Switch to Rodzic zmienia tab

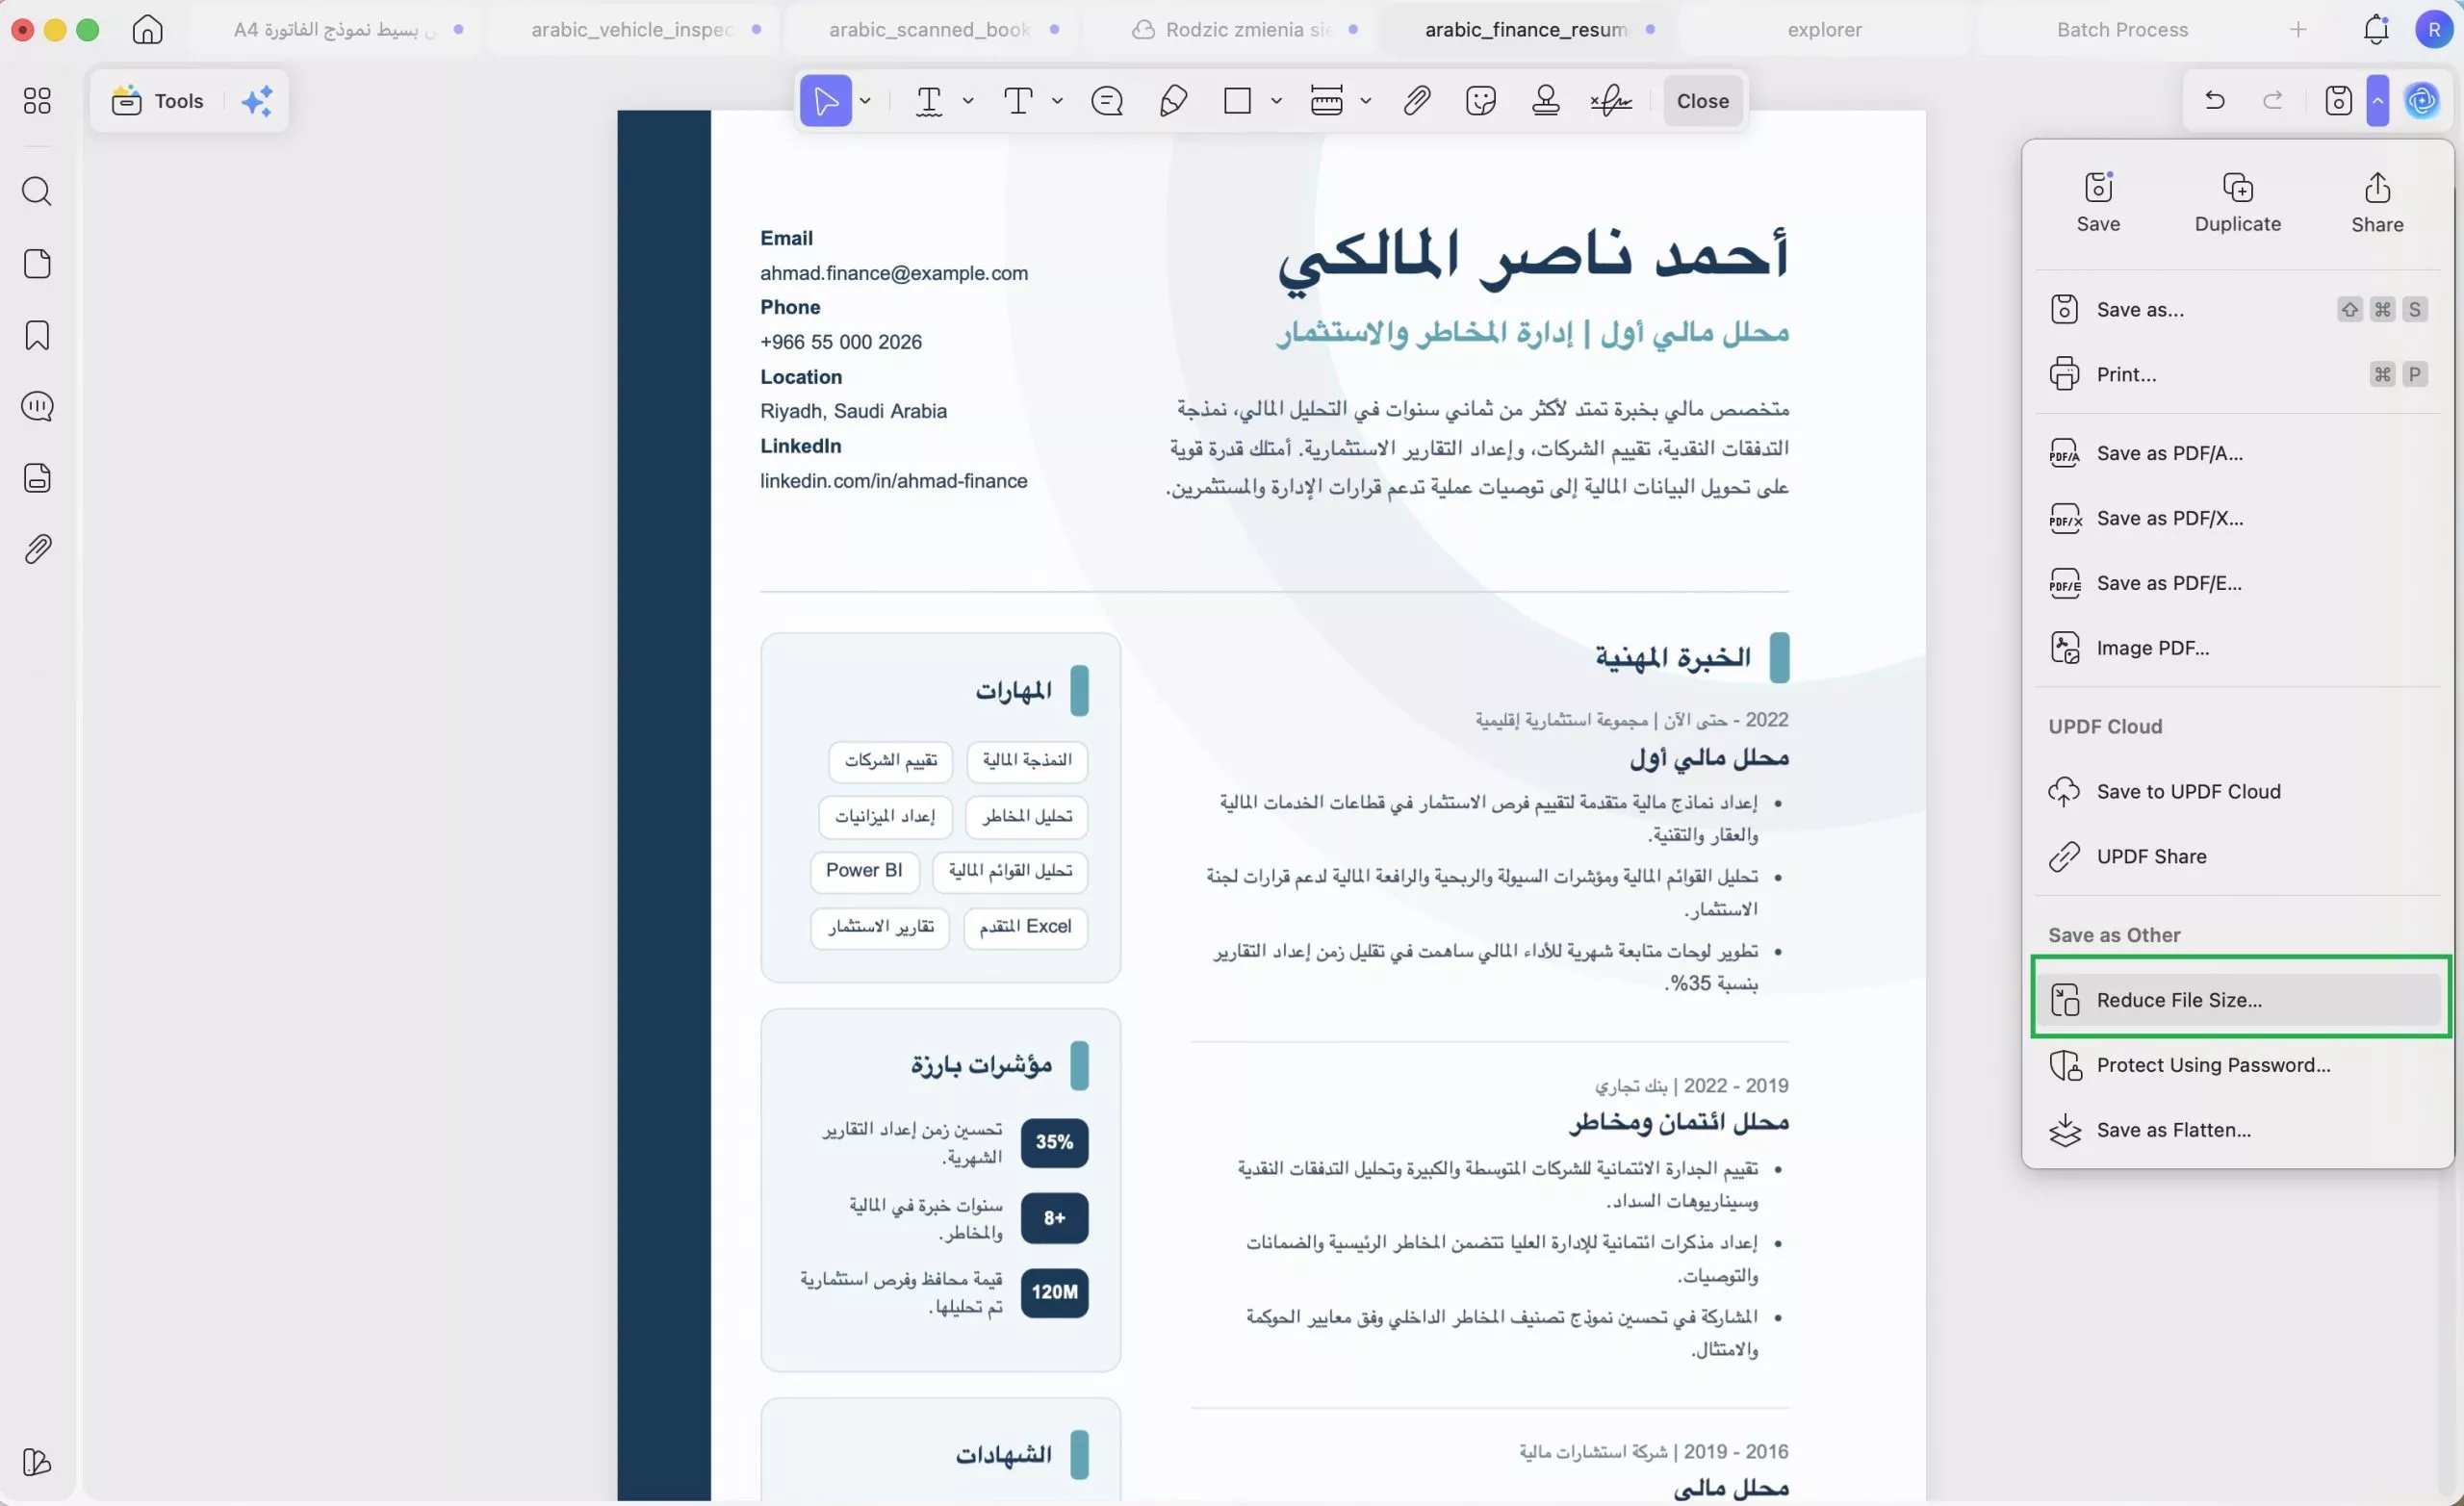click(x=1232, y=29)
